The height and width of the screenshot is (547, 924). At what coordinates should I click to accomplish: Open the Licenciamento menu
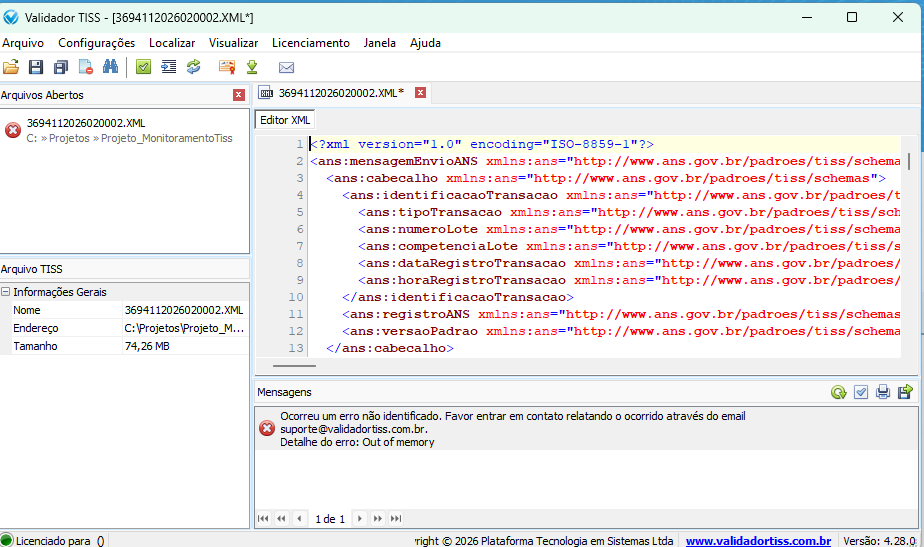pyautogui.click(x=311, y=43)
